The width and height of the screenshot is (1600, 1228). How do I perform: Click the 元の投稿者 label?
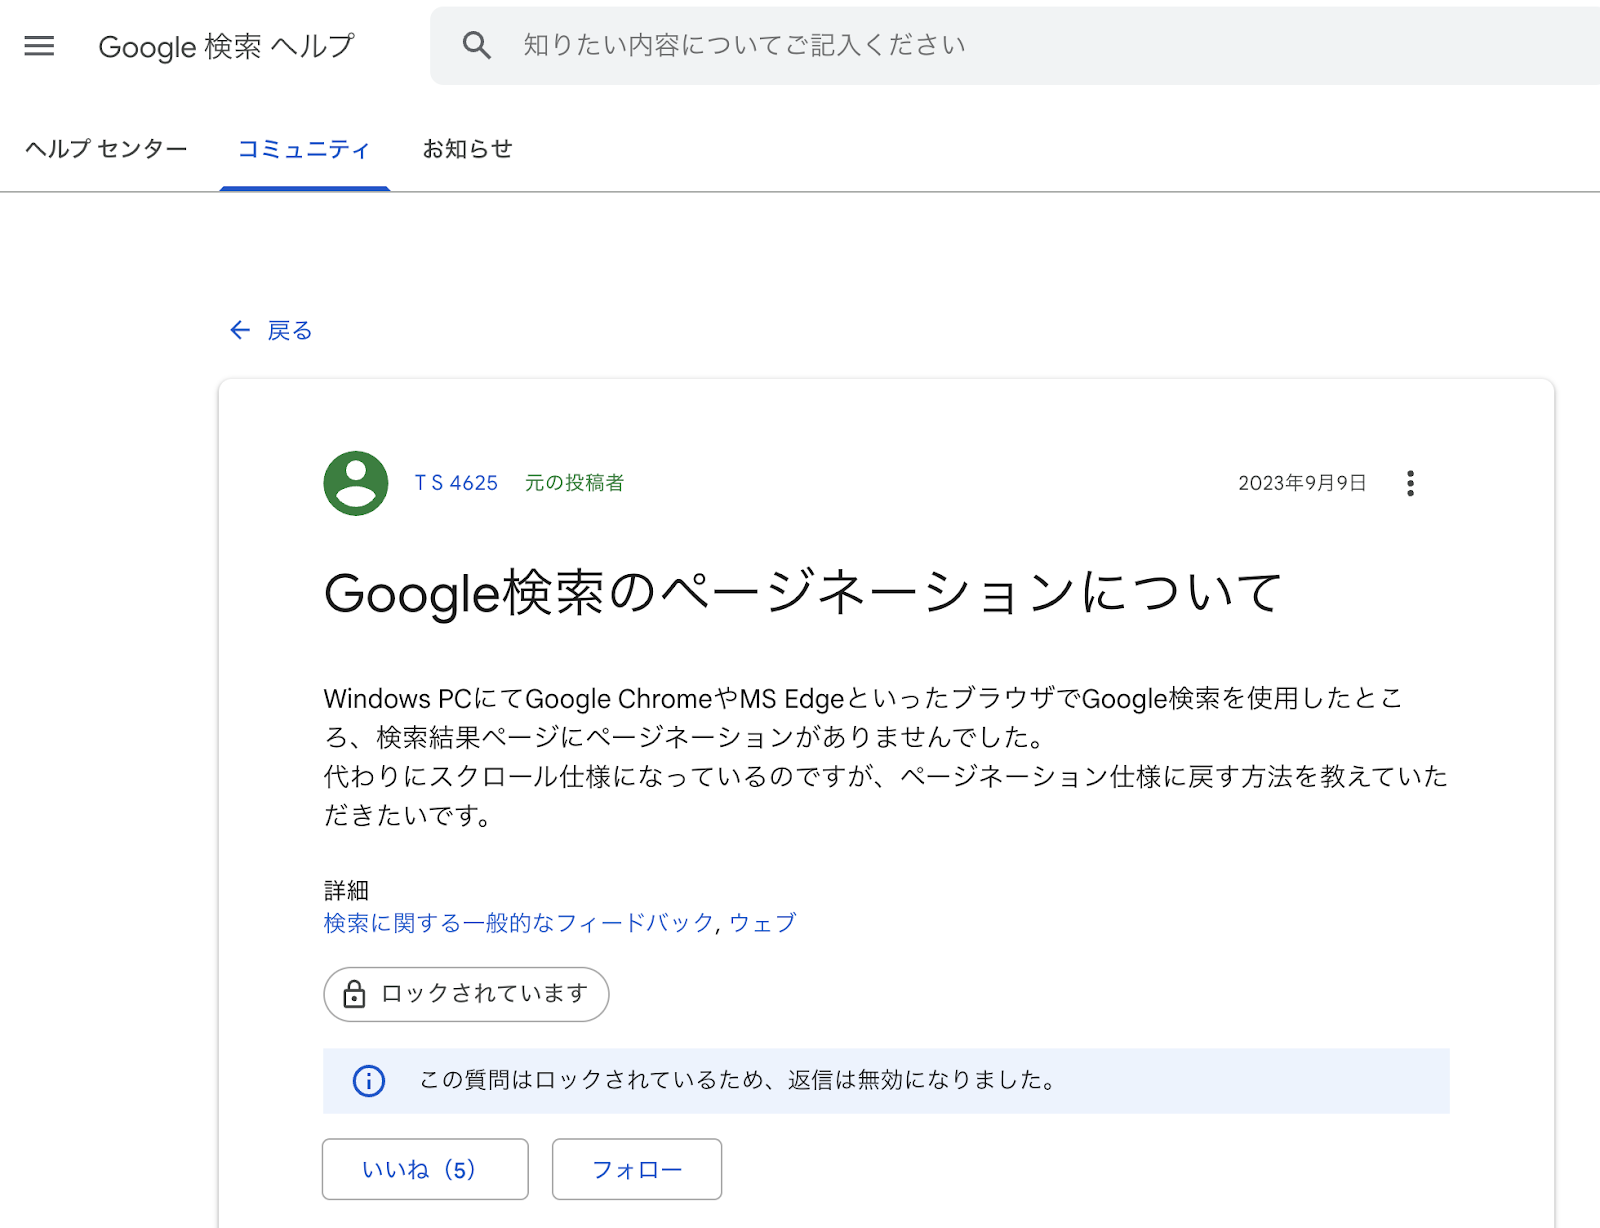pyautogui.click(x=574, y=483)
